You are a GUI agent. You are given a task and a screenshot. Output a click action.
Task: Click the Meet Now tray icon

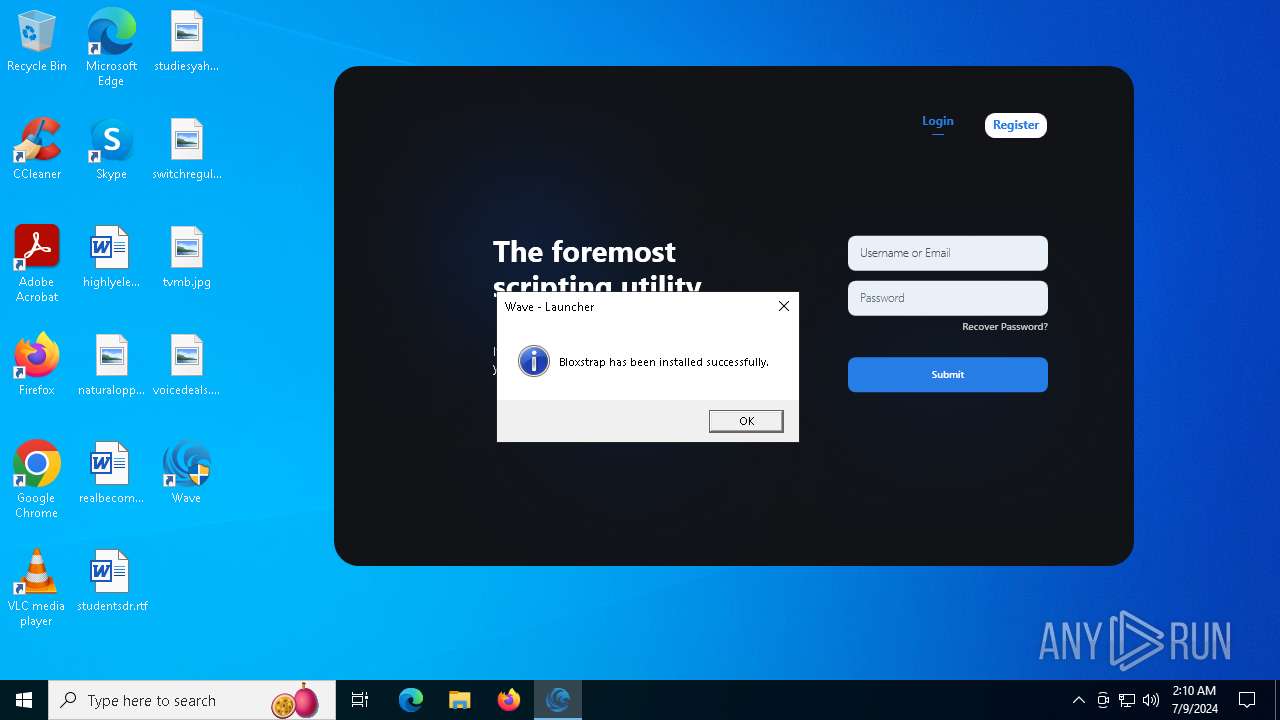1103,700
